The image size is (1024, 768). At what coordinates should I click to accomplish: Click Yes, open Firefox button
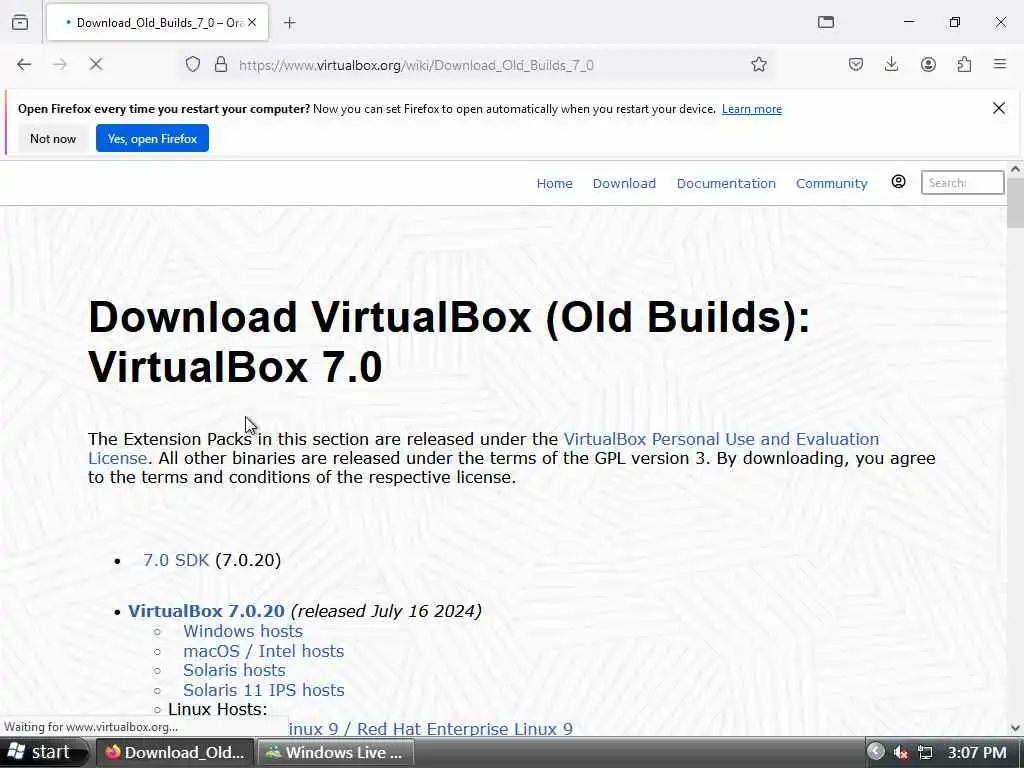[152, 138]
